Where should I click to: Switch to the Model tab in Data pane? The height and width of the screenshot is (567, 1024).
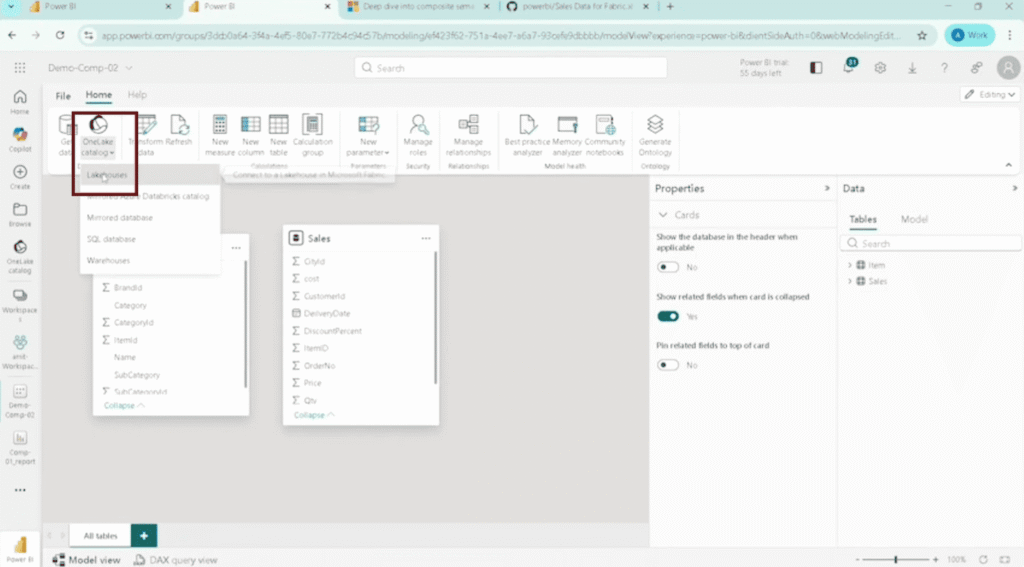[x=914, y=219]
